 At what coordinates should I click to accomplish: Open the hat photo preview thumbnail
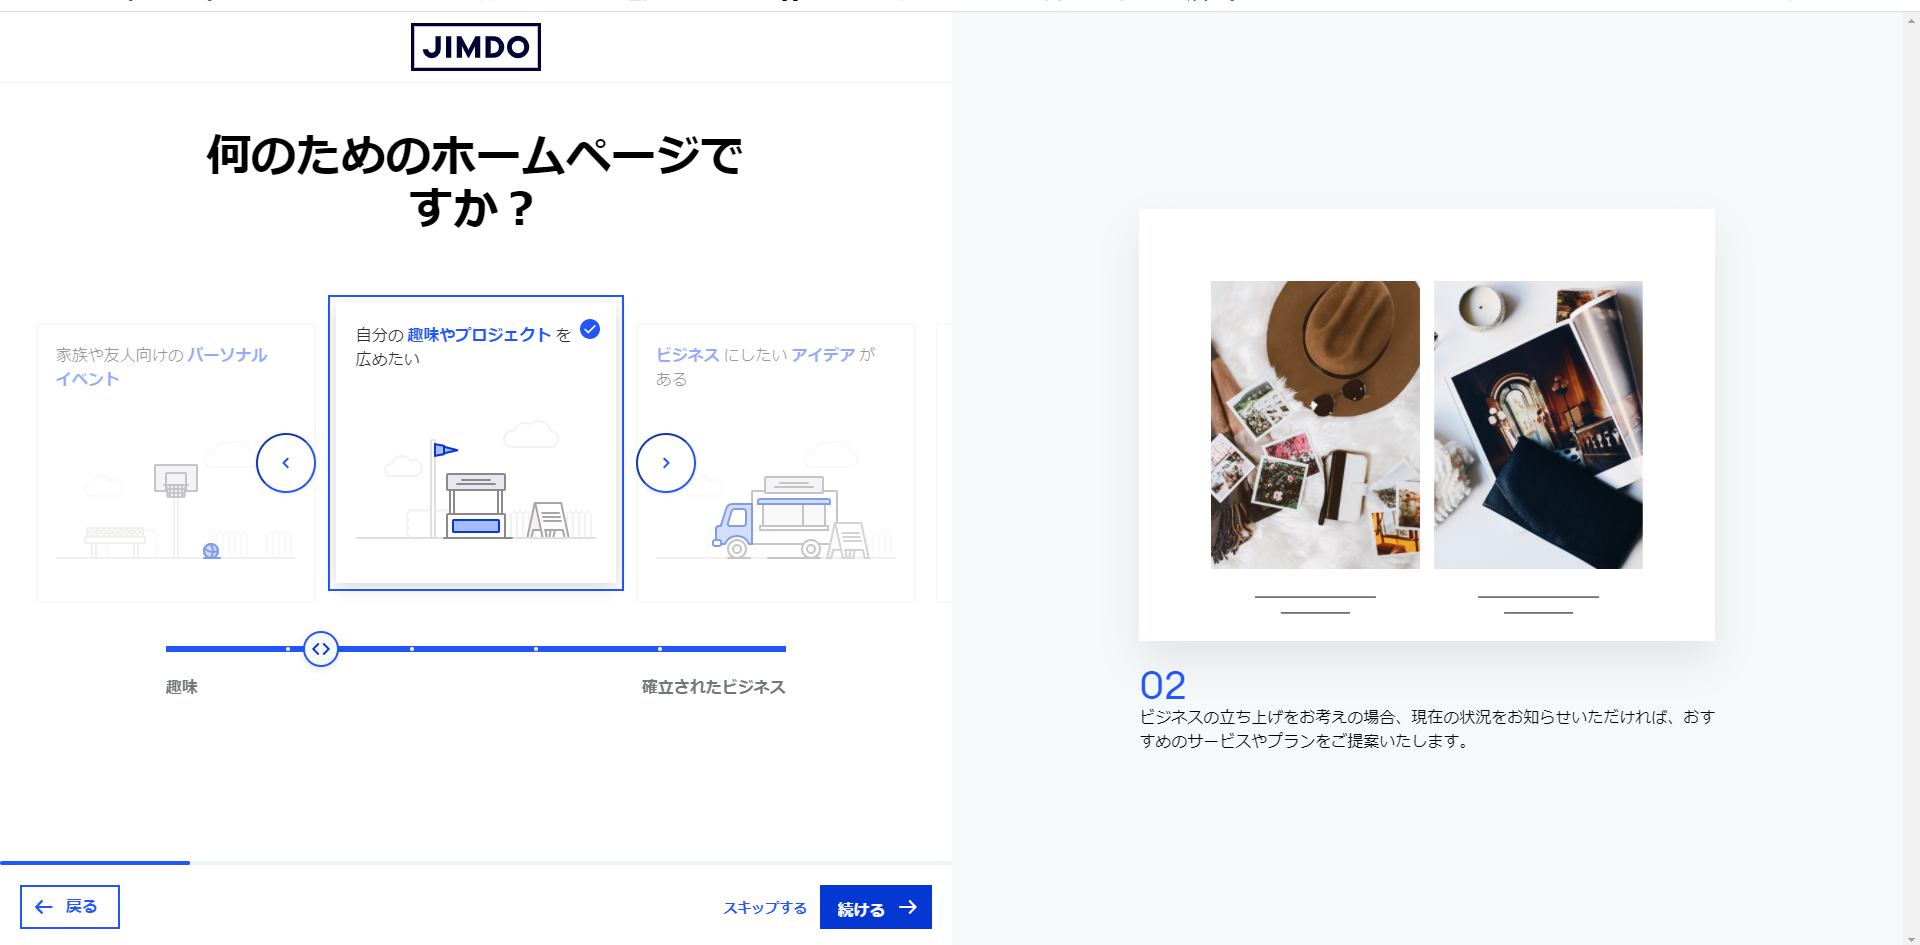[x=1315, y=425]
